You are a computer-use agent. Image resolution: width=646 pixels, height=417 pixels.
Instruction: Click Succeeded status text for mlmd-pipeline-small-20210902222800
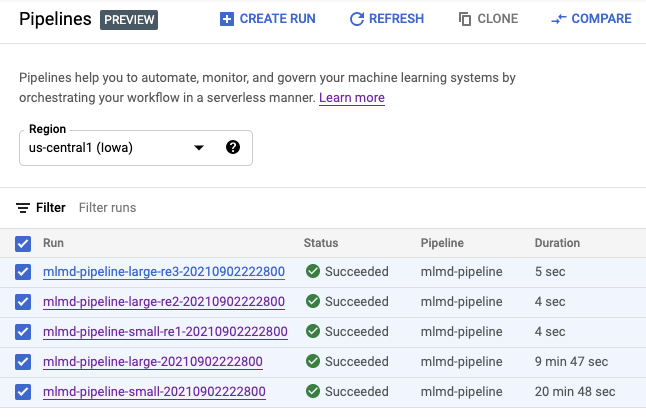(x=357, y=392)
